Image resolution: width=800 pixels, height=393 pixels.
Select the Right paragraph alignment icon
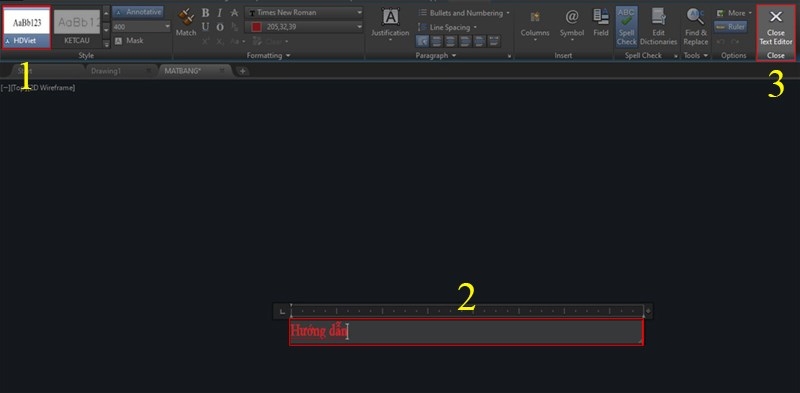point(465,41)
